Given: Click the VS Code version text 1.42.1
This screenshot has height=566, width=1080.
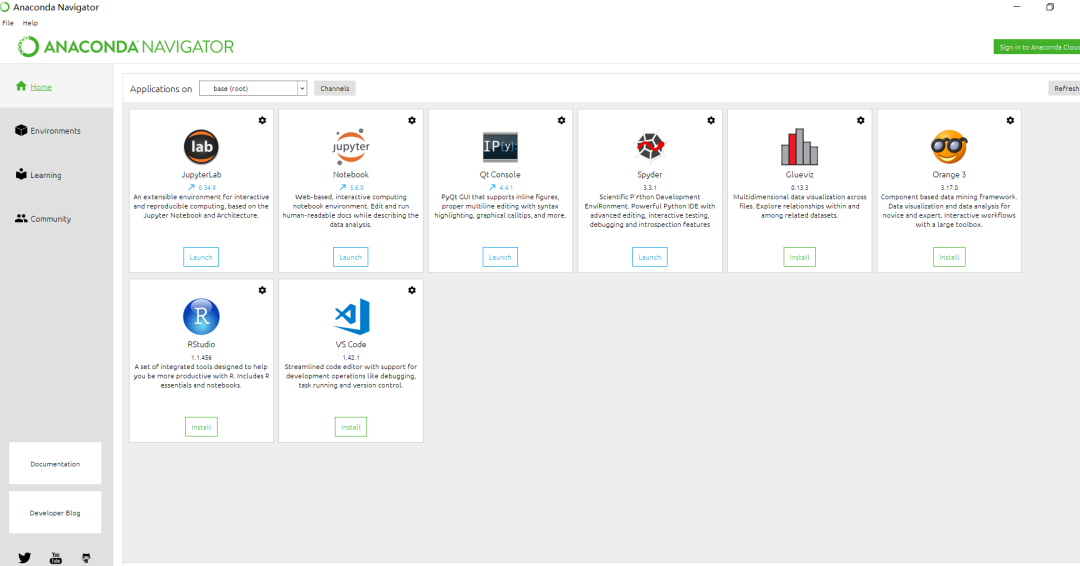Looking at the screenshot, I should coord(351,357).
